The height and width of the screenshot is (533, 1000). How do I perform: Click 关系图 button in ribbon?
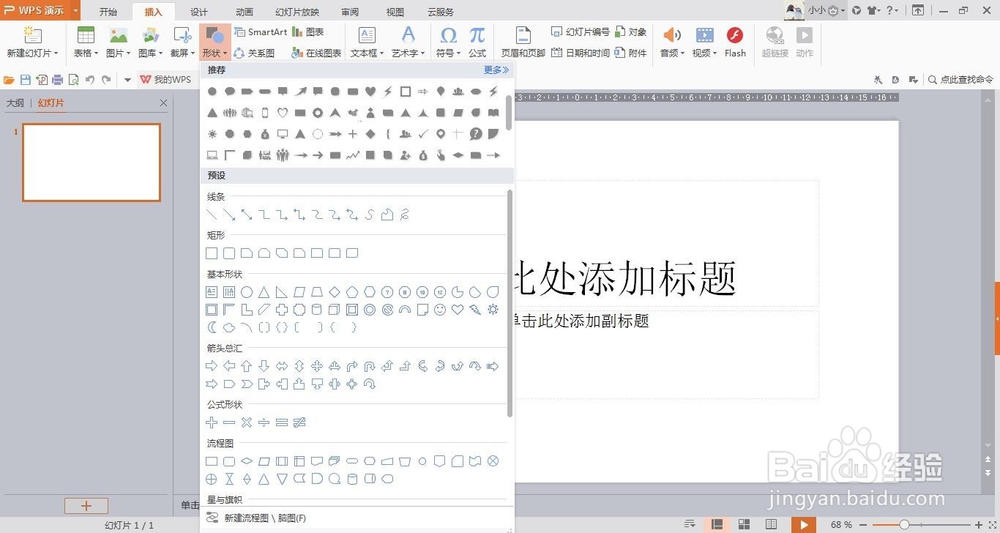pyautogui.click(x=254, y=53)
